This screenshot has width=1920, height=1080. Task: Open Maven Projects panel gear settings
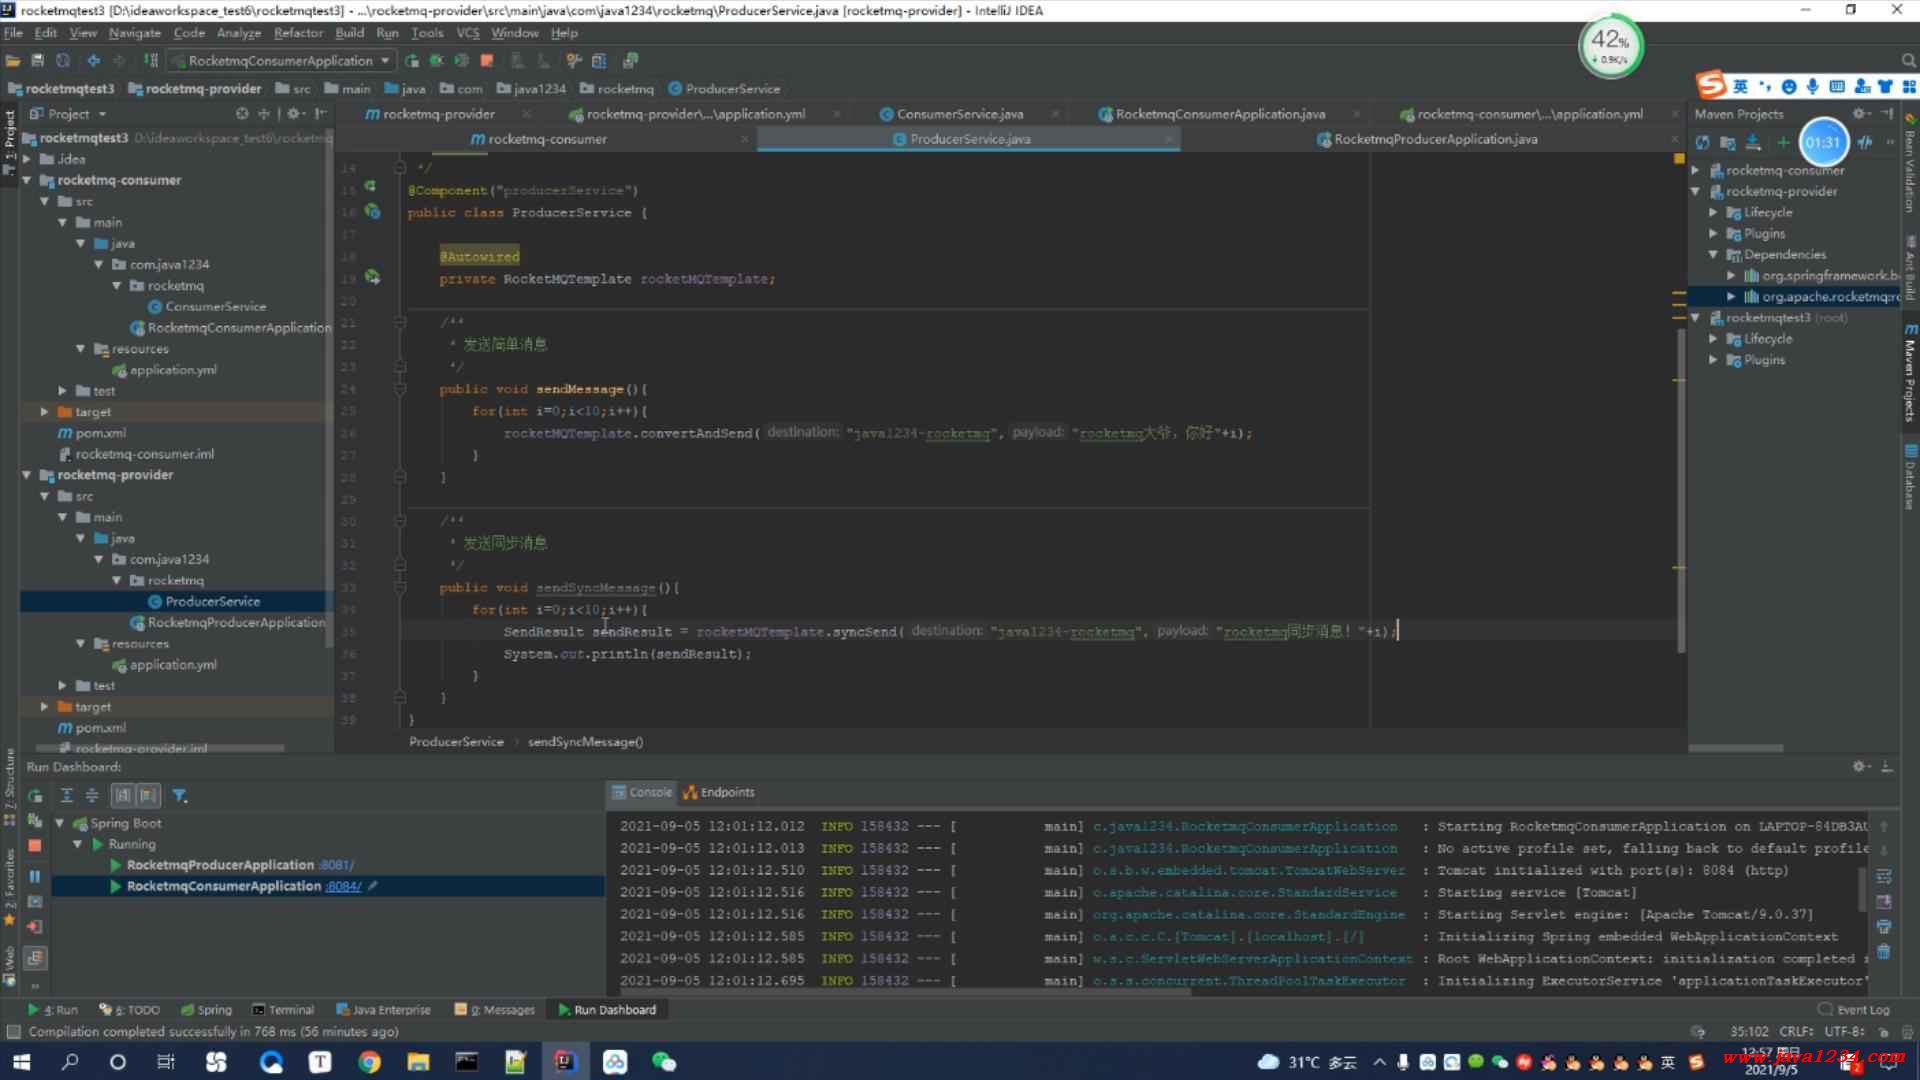tap(1859, 114)
